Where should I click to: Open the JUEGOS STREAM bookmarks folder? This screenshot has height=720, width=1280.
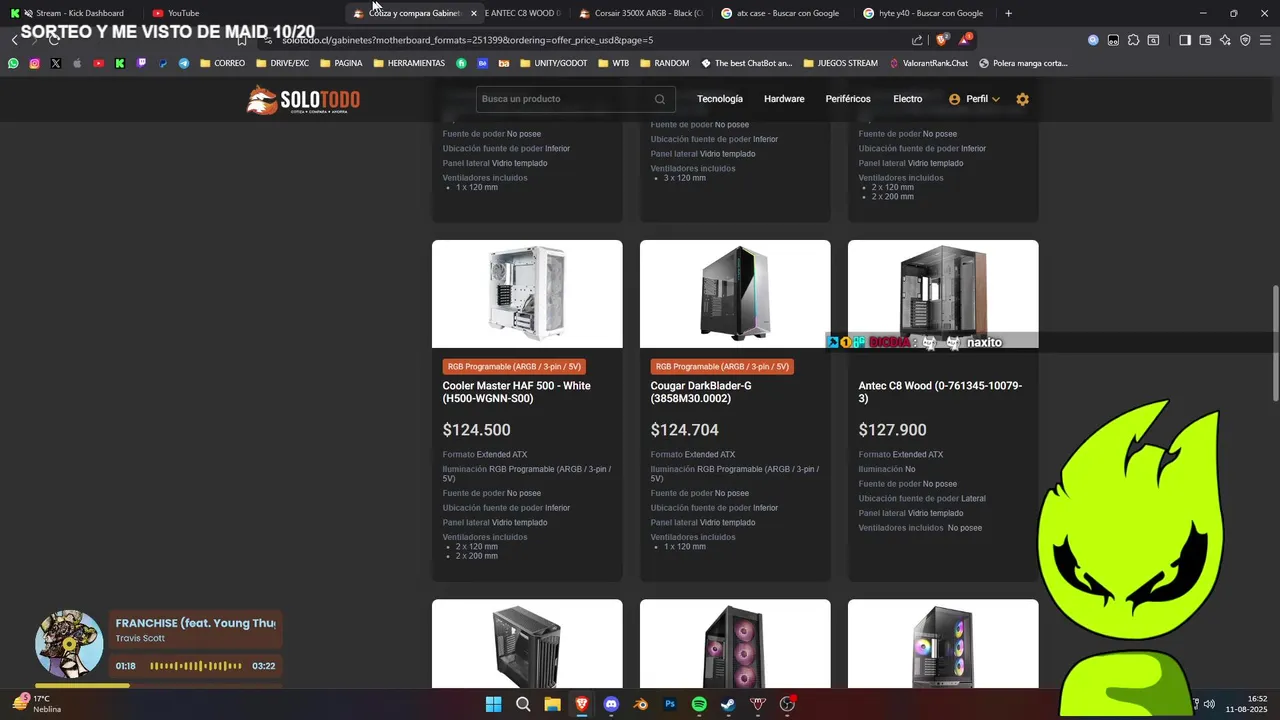coord(840,63)
